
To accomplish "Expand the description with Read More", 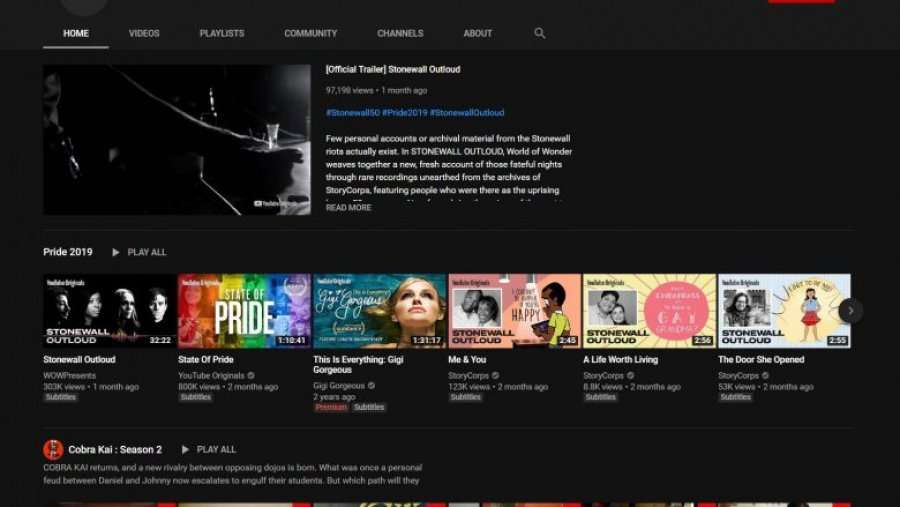I will pos(348,208).
